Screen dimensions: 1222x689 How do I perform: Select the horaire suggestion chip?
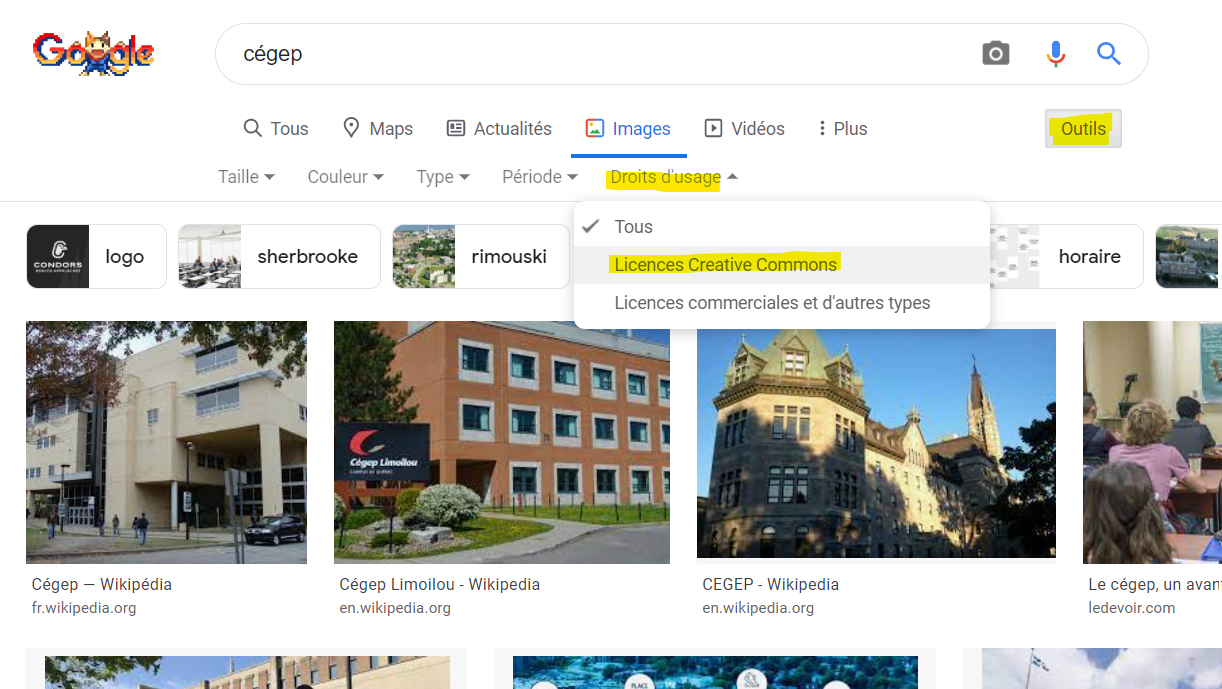point(1065,257)
